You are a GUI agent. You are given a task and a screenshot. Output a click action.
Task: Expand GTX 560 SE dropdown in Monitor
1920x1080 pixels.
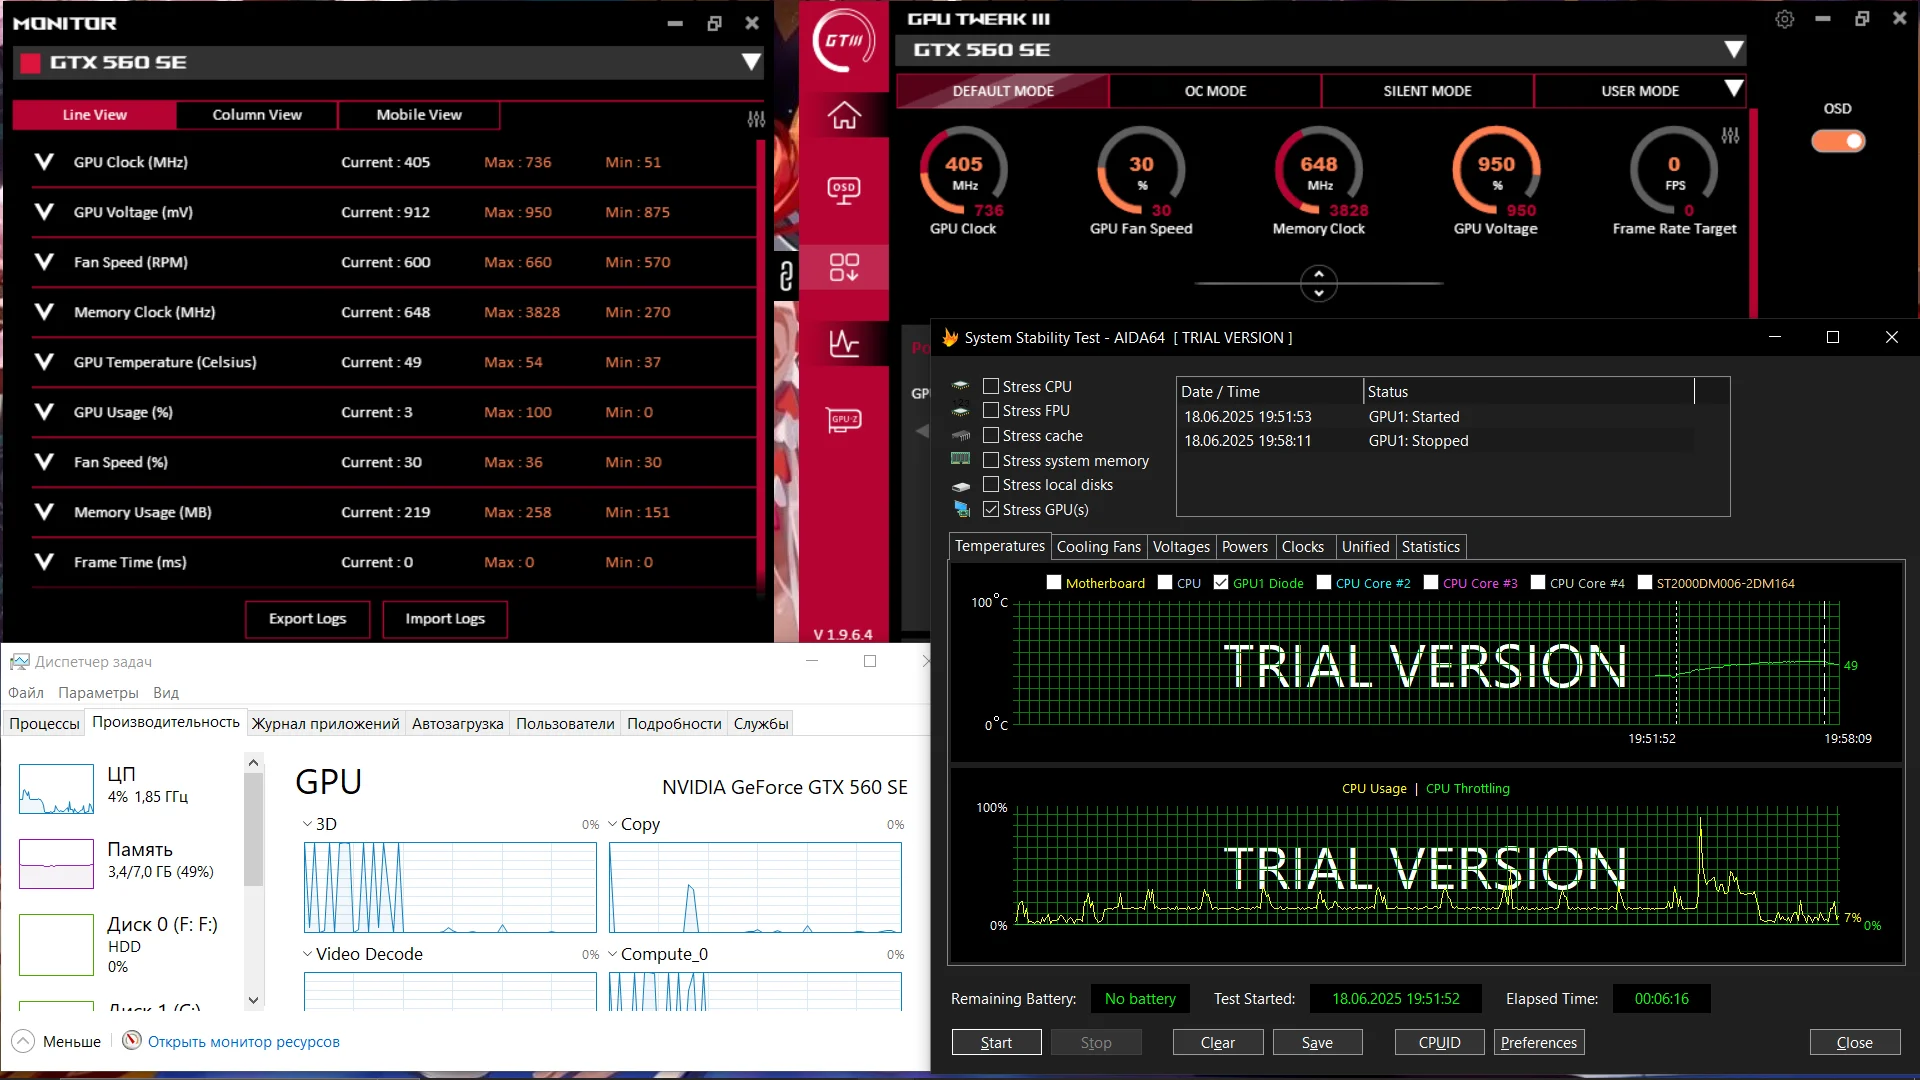pos(751,62)
